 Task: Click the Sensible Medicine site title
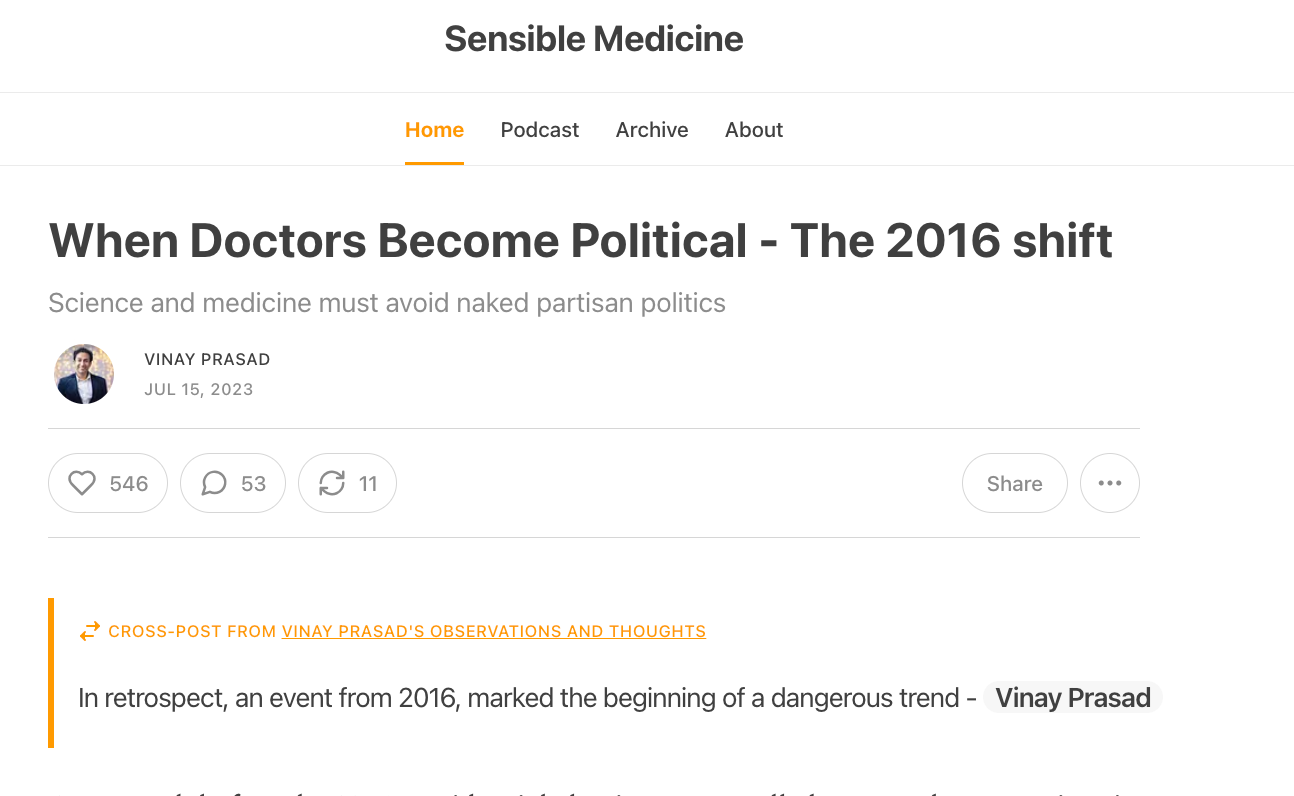click(x=594, y=39)
